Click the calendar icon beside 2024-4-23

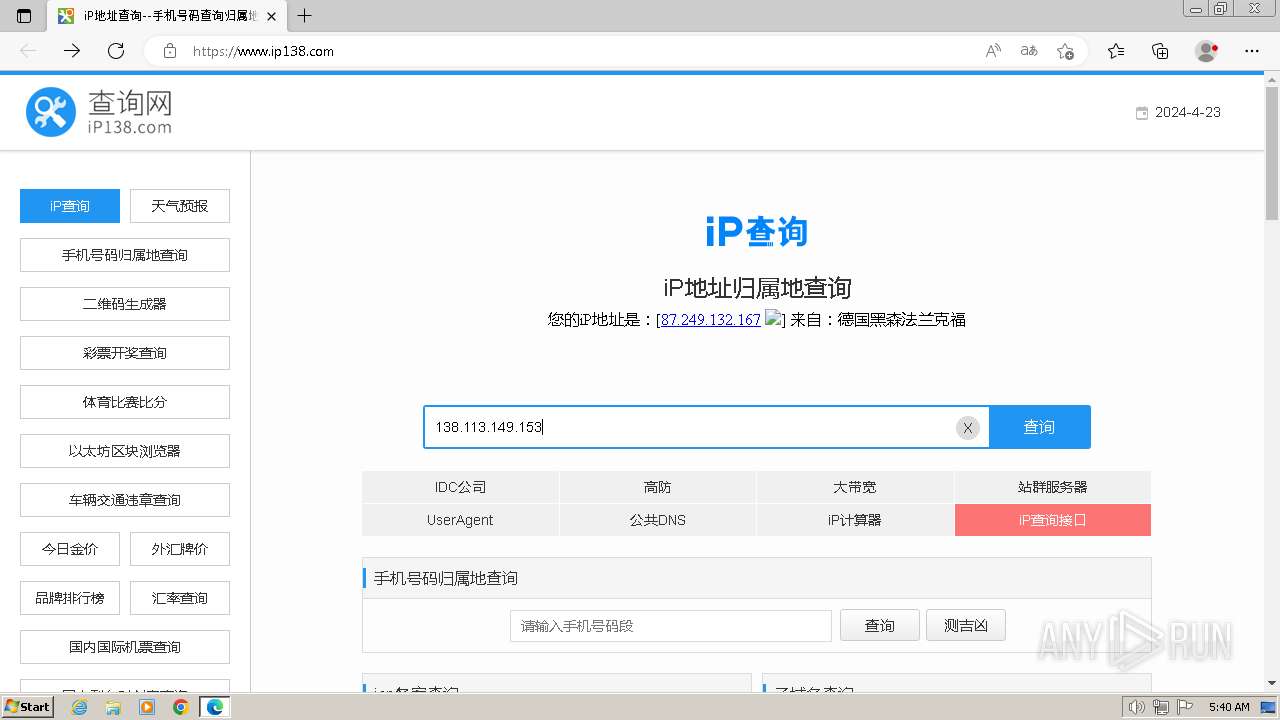pos(1142,113)
